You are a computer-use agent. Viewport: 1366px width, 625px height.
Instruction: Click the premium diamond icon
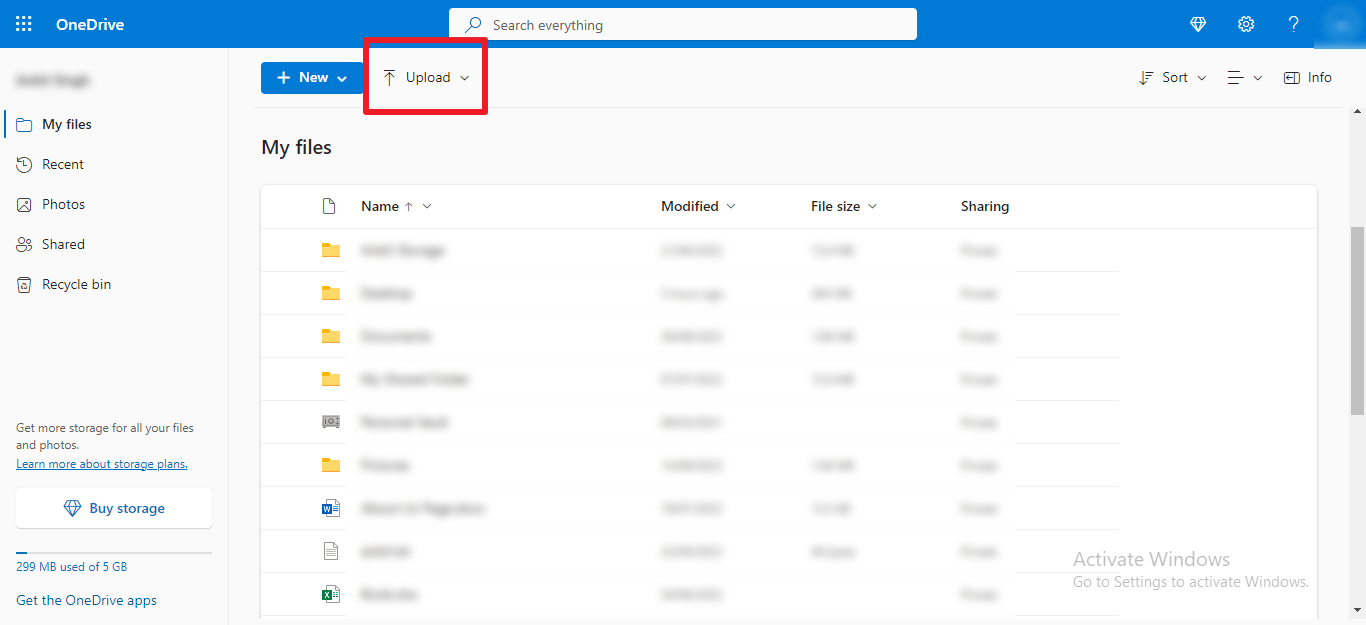(x=1197, y=23)
